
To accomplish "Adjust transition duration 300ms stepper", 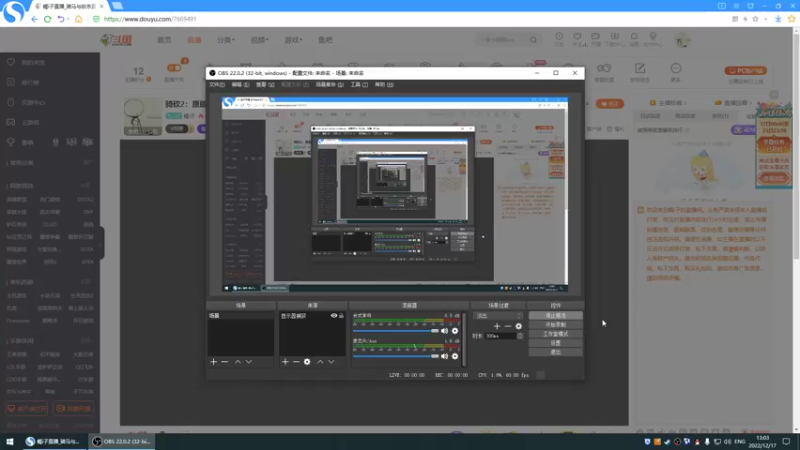I will (520, 336).
